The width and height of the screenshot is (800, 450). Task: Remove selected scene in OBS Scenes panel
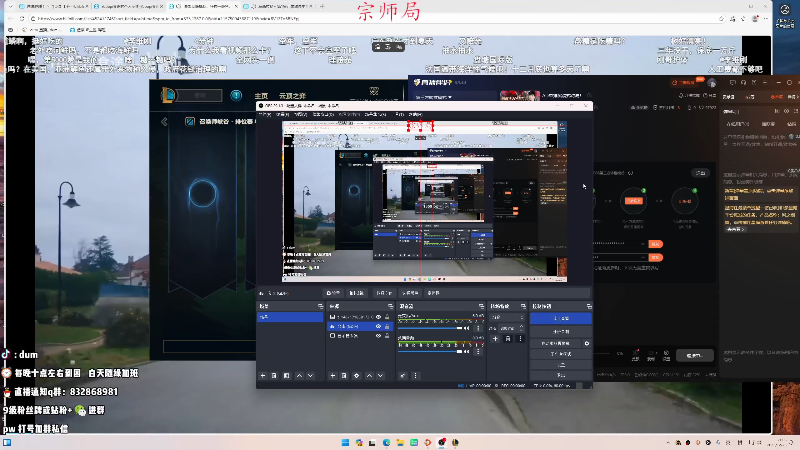click(x=274, y=376)
